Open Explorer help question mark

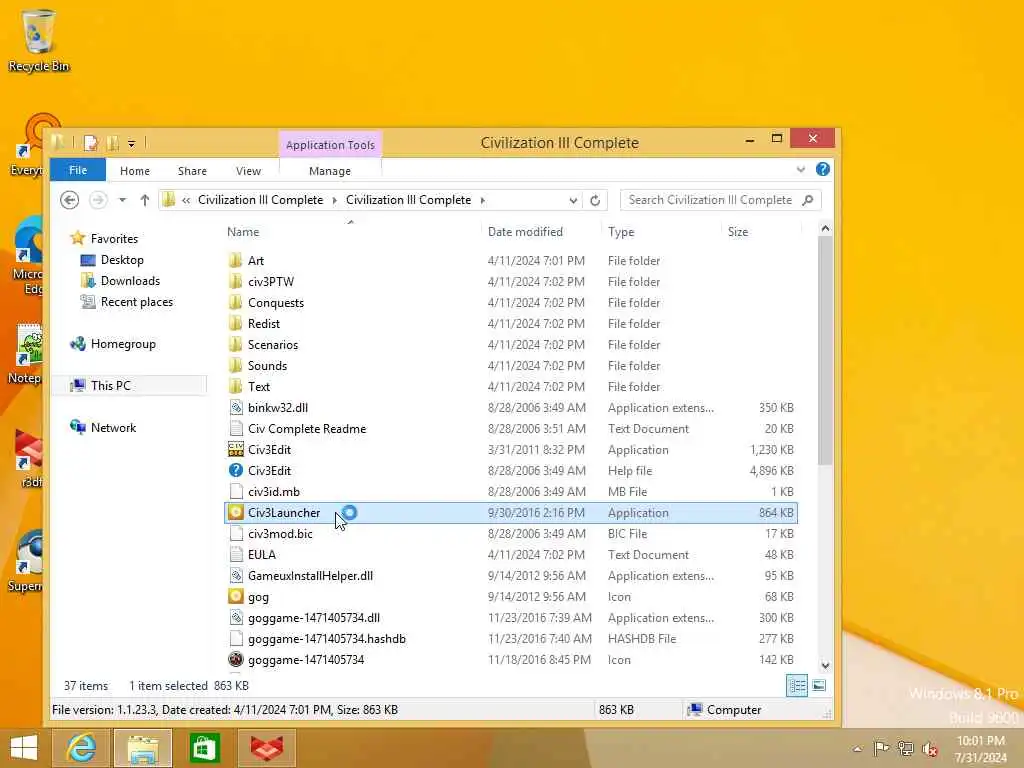[x=823, y=170]
